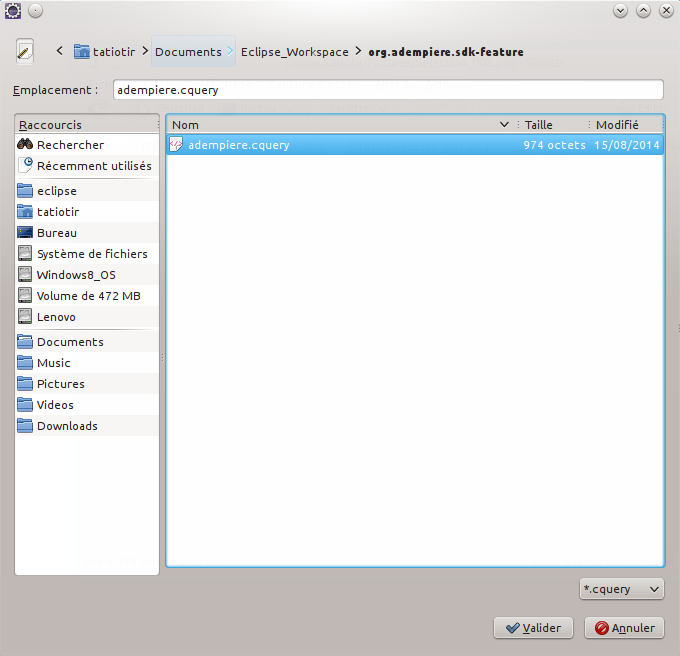Image resolution: width=680 pixels, height=656 pixels.
Task: Click the Rechercher binoculars icon
Action: 26,145
